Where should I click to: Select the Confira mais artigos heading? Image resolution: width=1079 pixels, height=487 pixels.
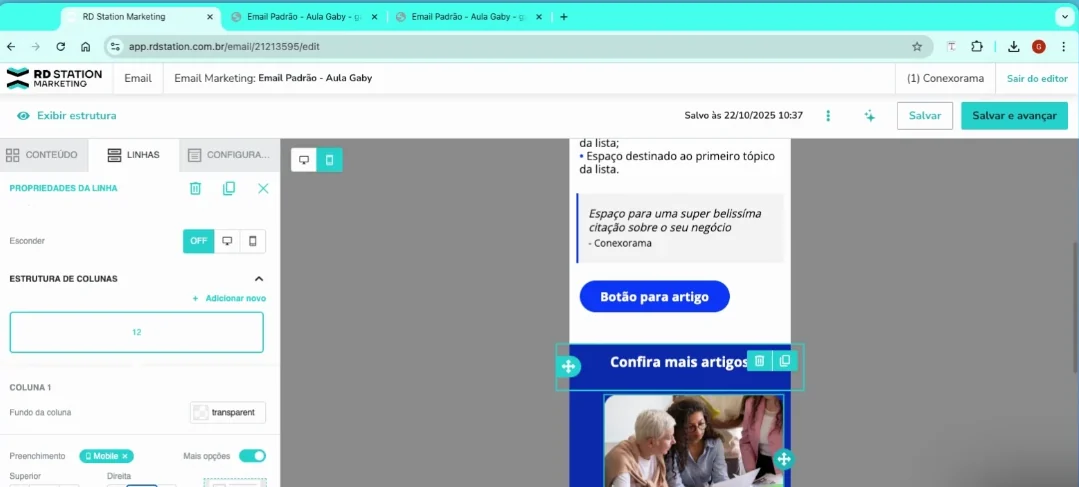click(679, 361)
